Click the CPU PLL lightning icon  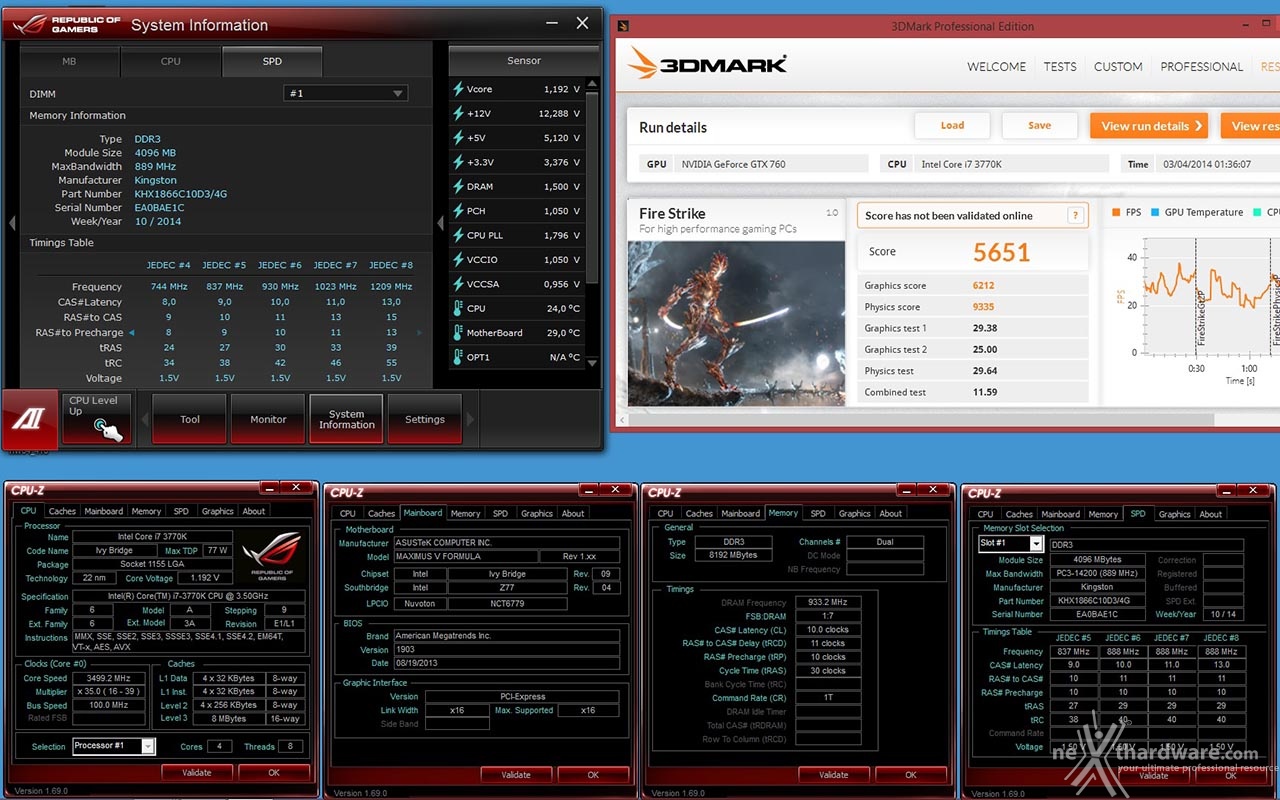(458, 235)
